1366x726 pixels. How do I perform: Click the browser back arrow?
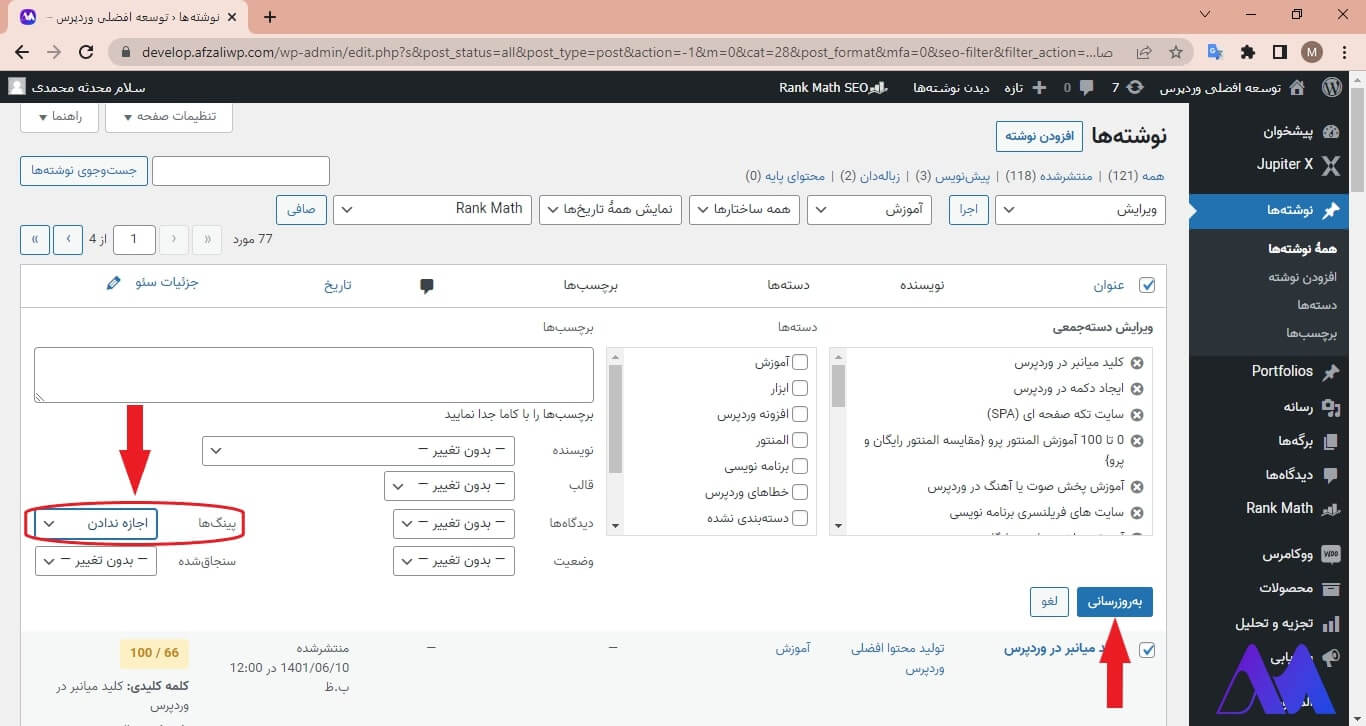(22, 52)
